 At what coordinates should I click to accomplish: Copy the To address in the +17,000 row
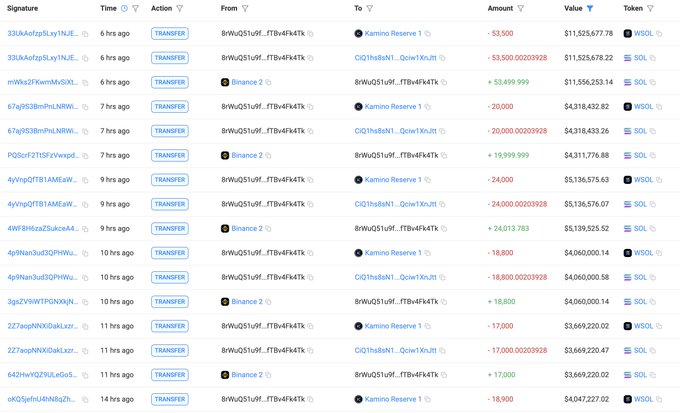coord(444,375)
